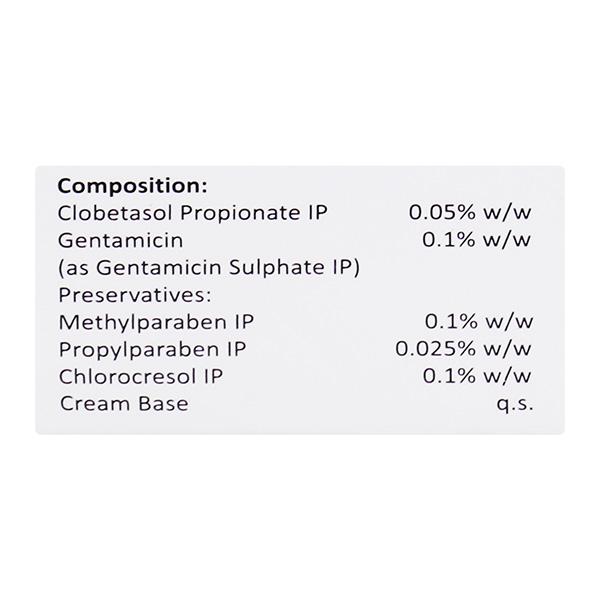Click the 0.05% w/w value
600x600 pixels.
469,213
